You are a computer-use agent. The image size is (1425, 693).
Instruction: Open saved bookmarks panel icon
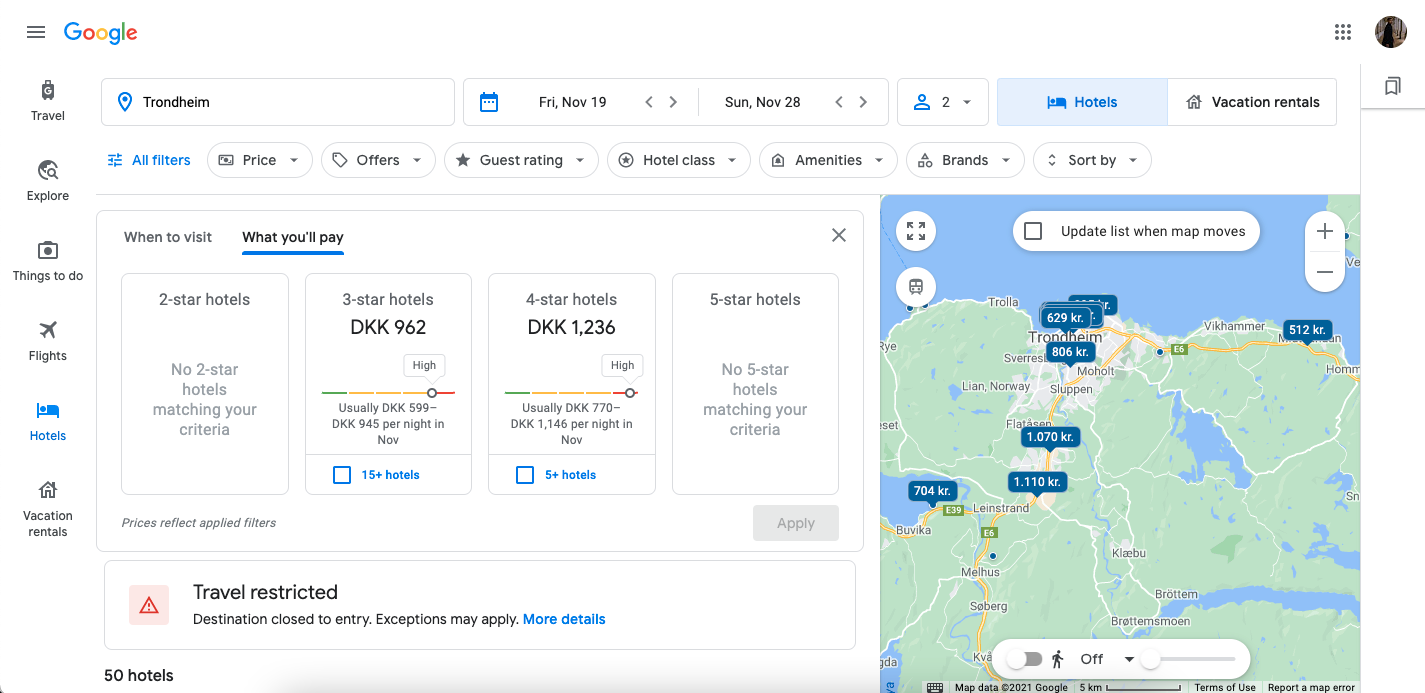coord(1392,87)
